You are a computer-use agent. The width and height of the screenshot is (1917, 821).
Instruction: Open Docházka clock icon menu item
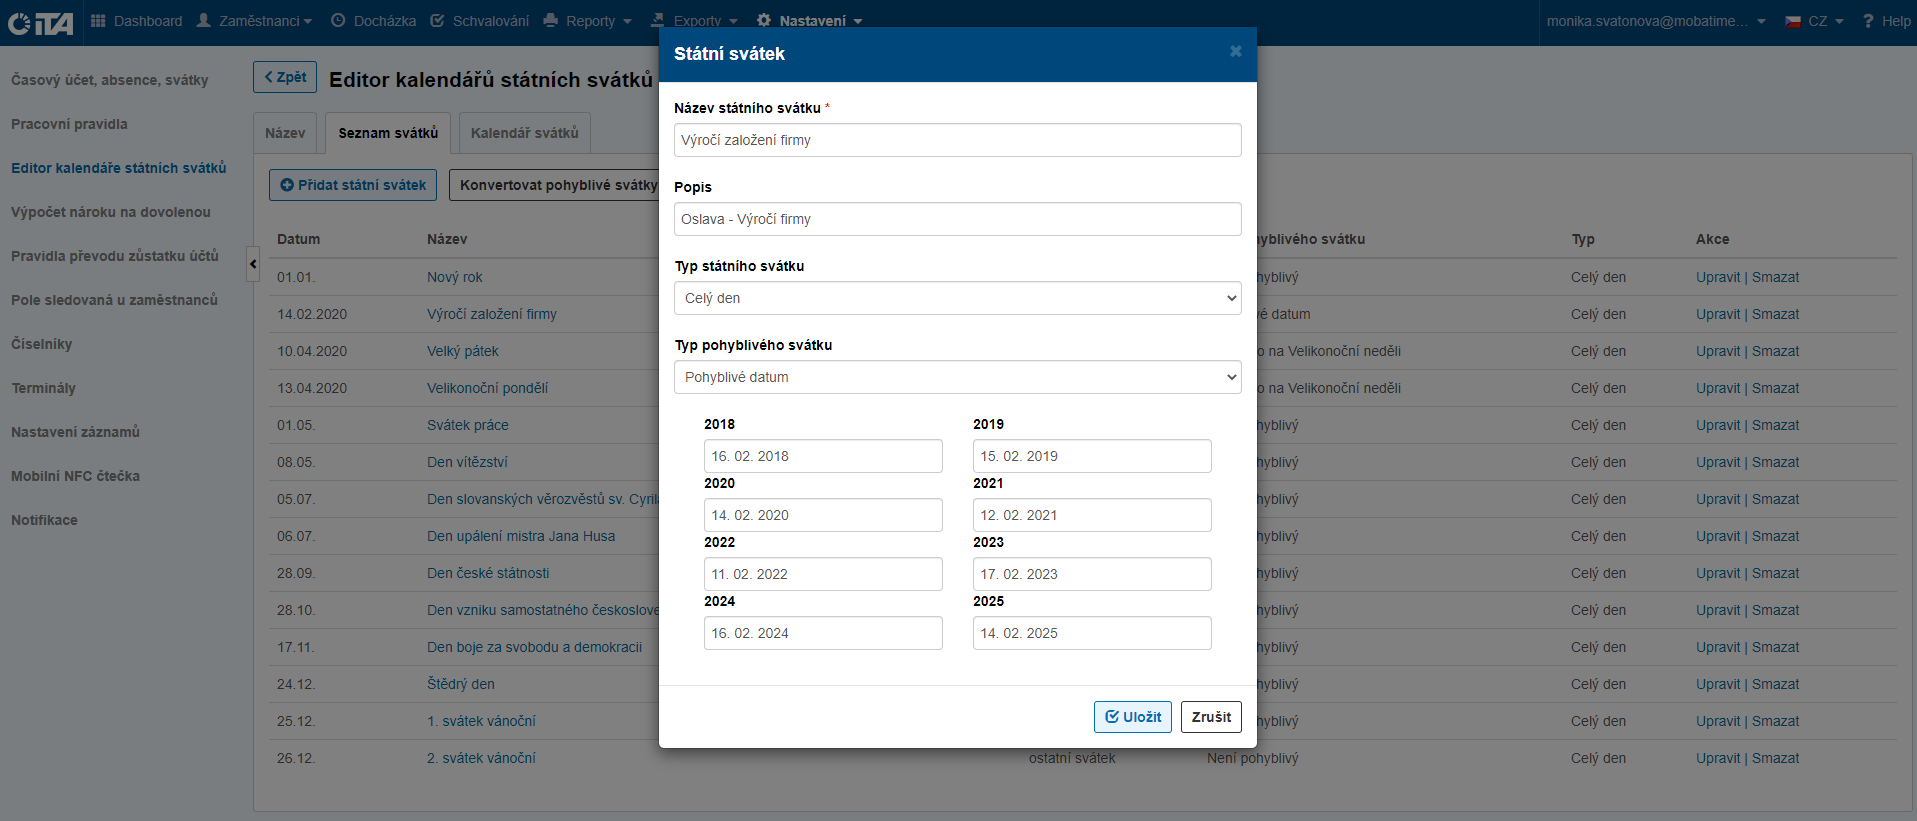tap(338, 21)
